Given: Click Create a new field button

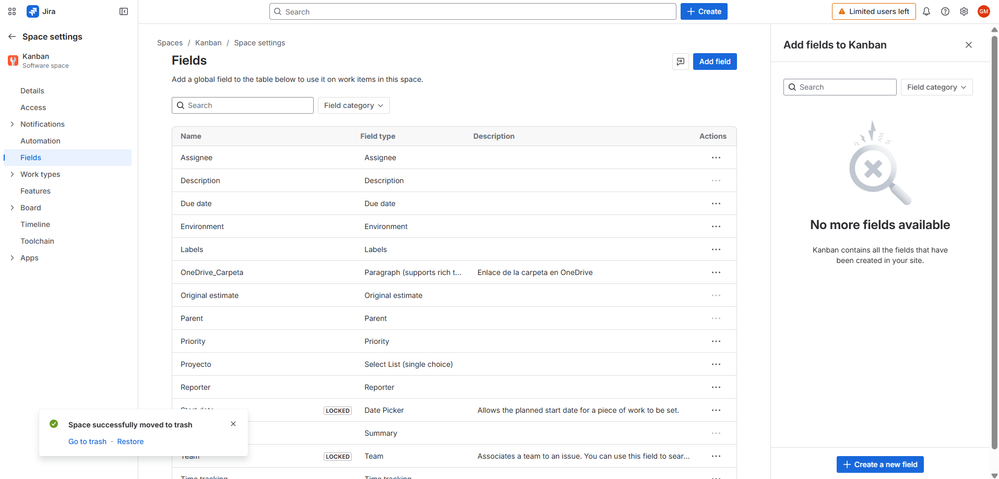Looking at the screenshot, I should pyautogui.click(x=880, y=464).
